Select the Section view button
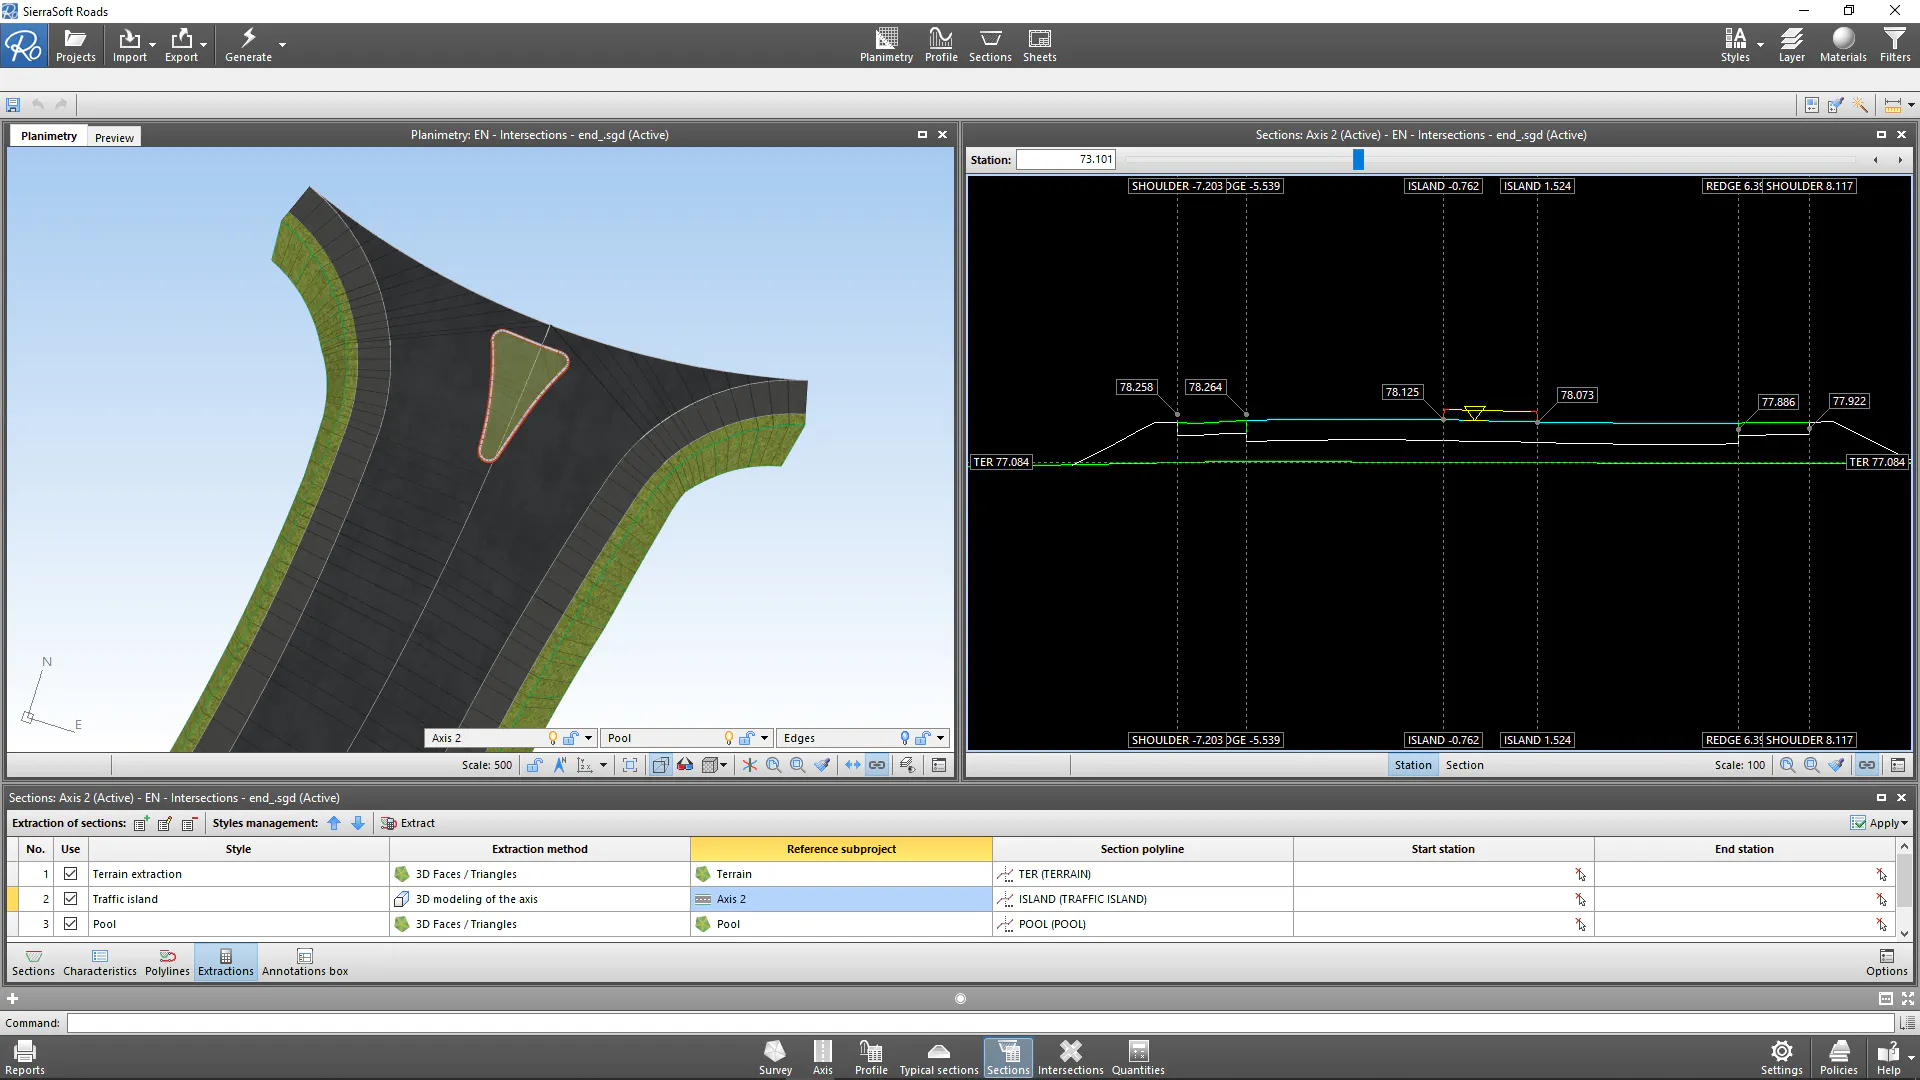 (1464, 765)
